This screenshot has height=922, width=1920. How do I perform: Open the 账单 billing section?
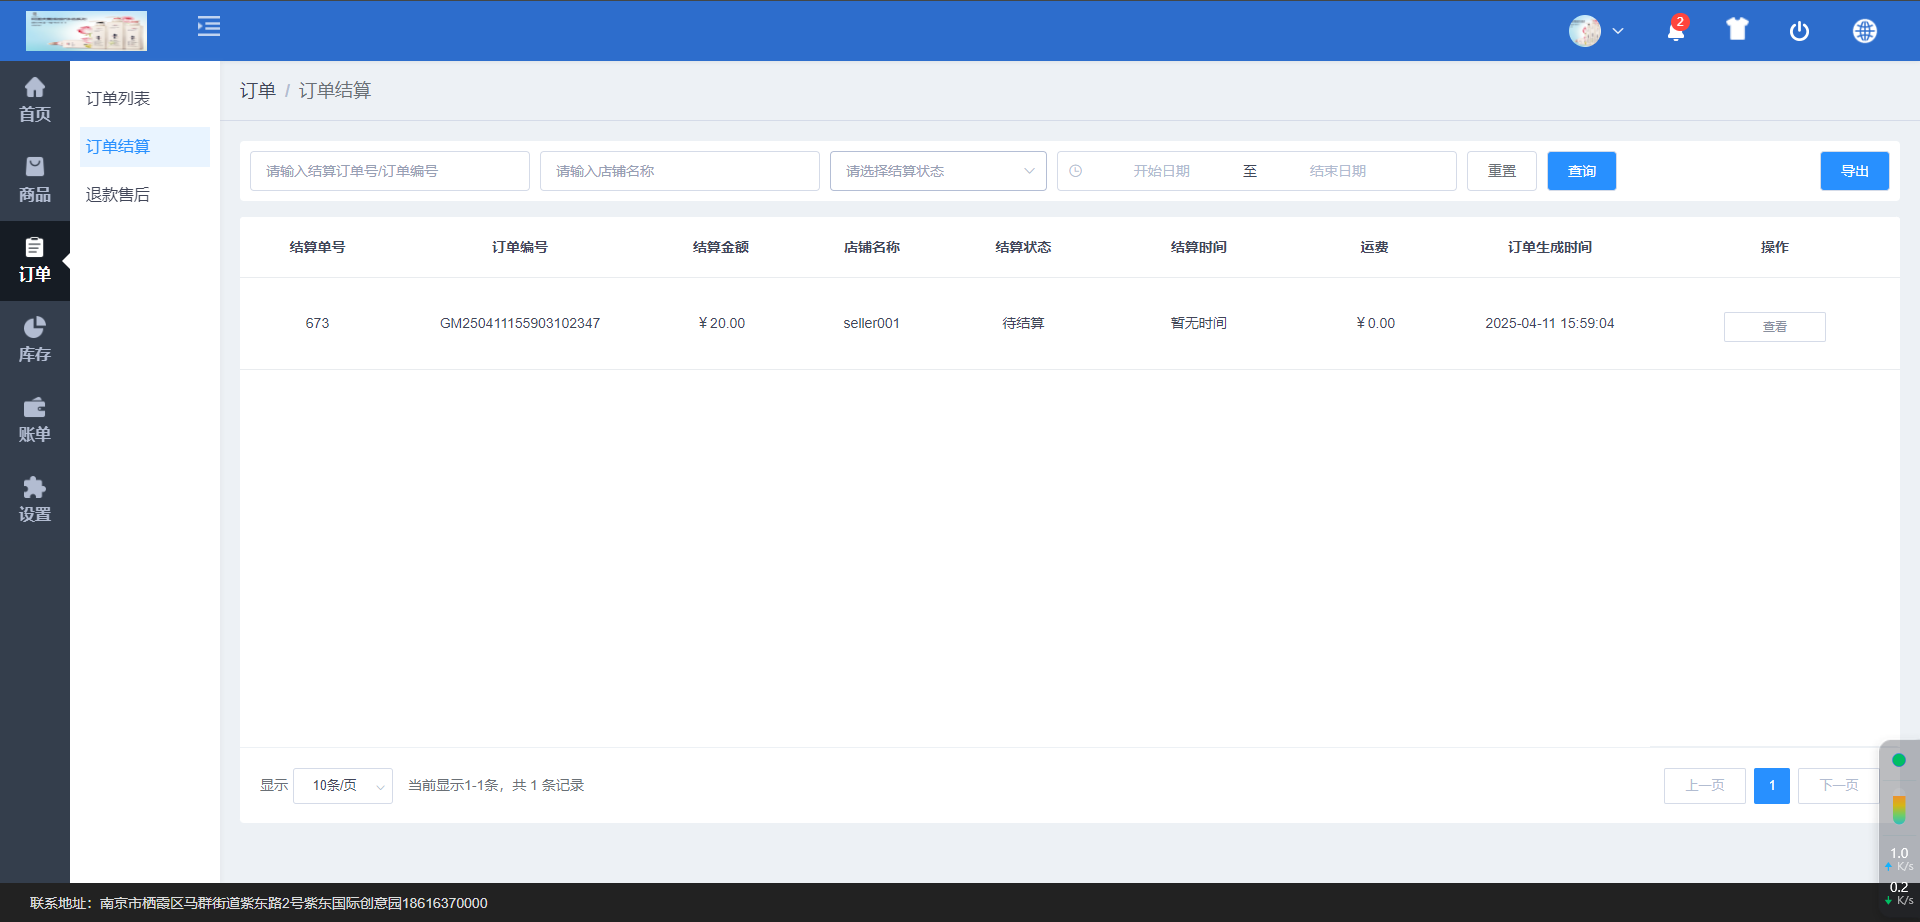(35, 420)
